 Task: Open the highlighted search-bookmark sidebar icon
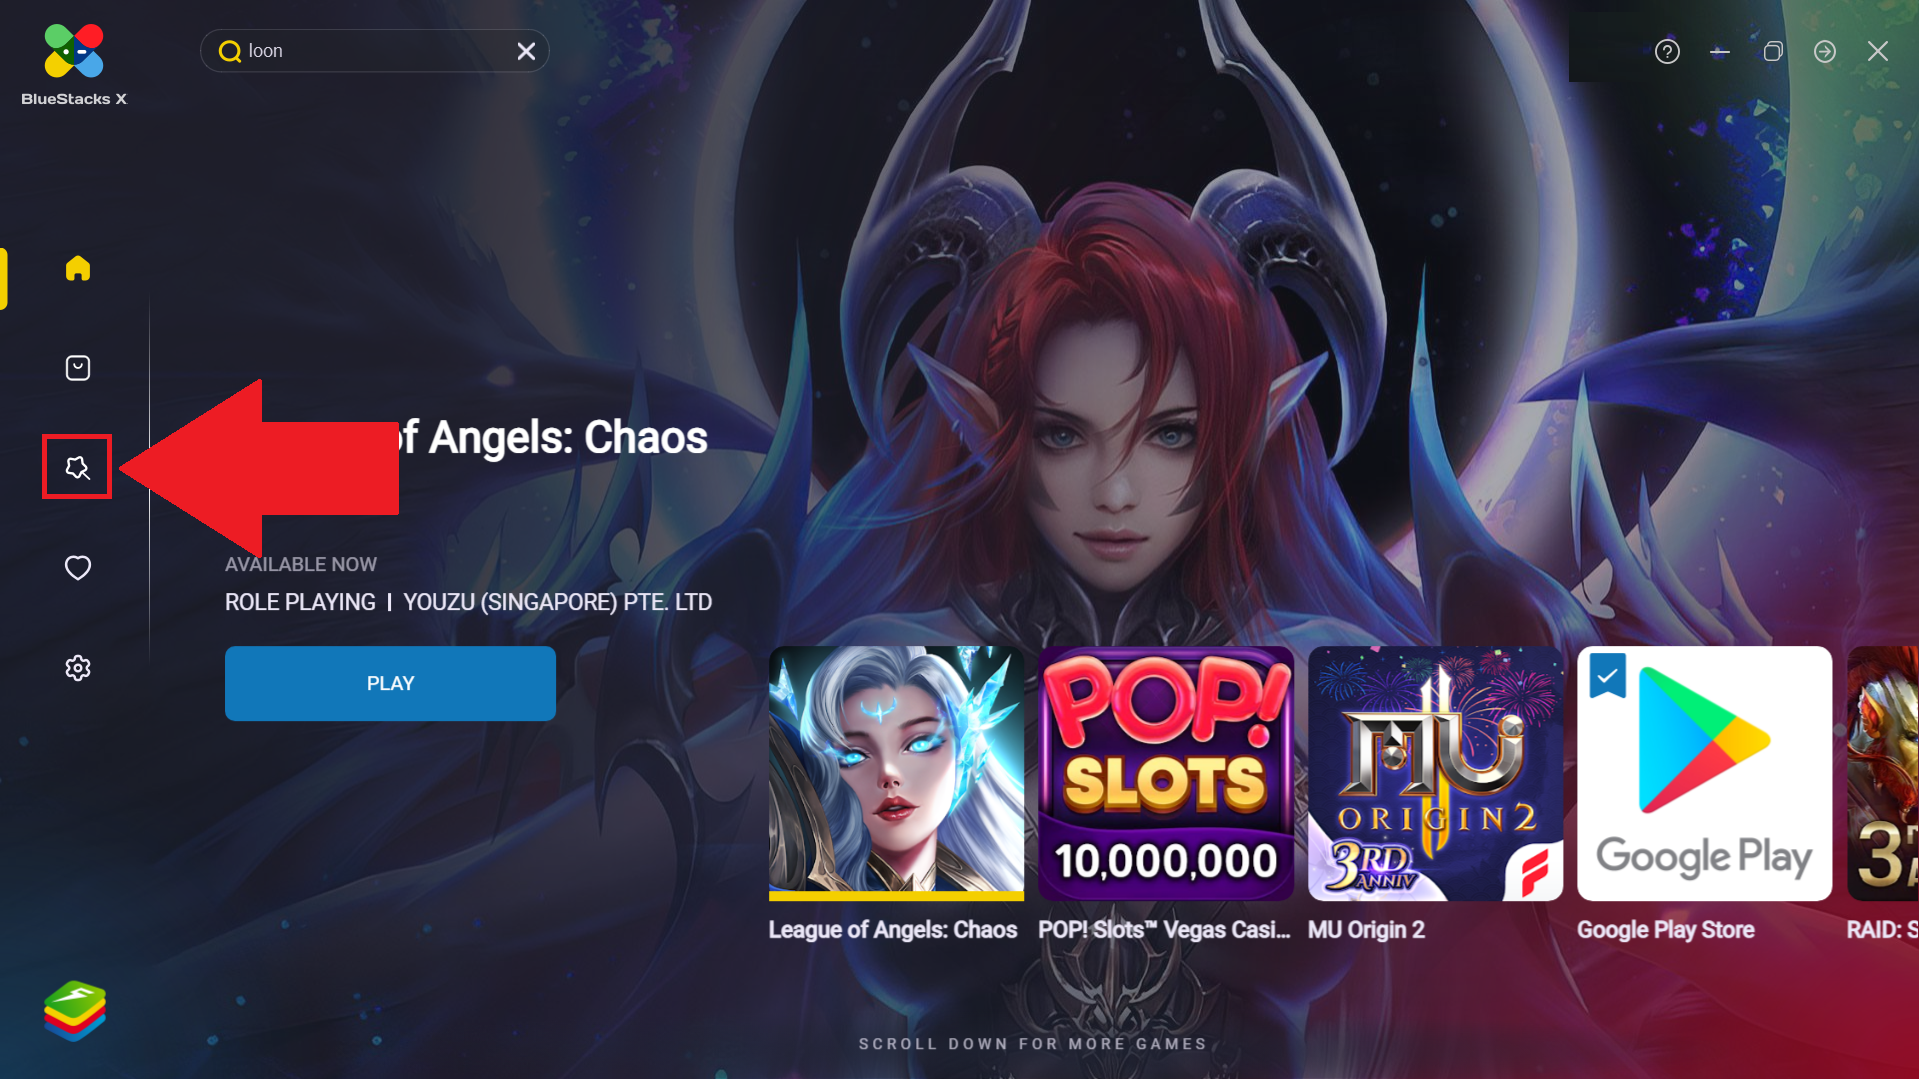(x=77, y=467)
